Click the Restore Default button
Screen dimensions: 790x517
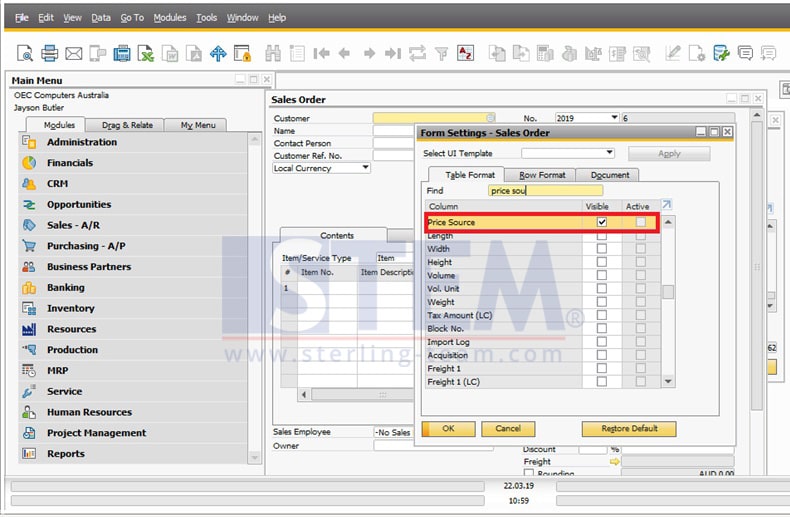pos(629,428)
